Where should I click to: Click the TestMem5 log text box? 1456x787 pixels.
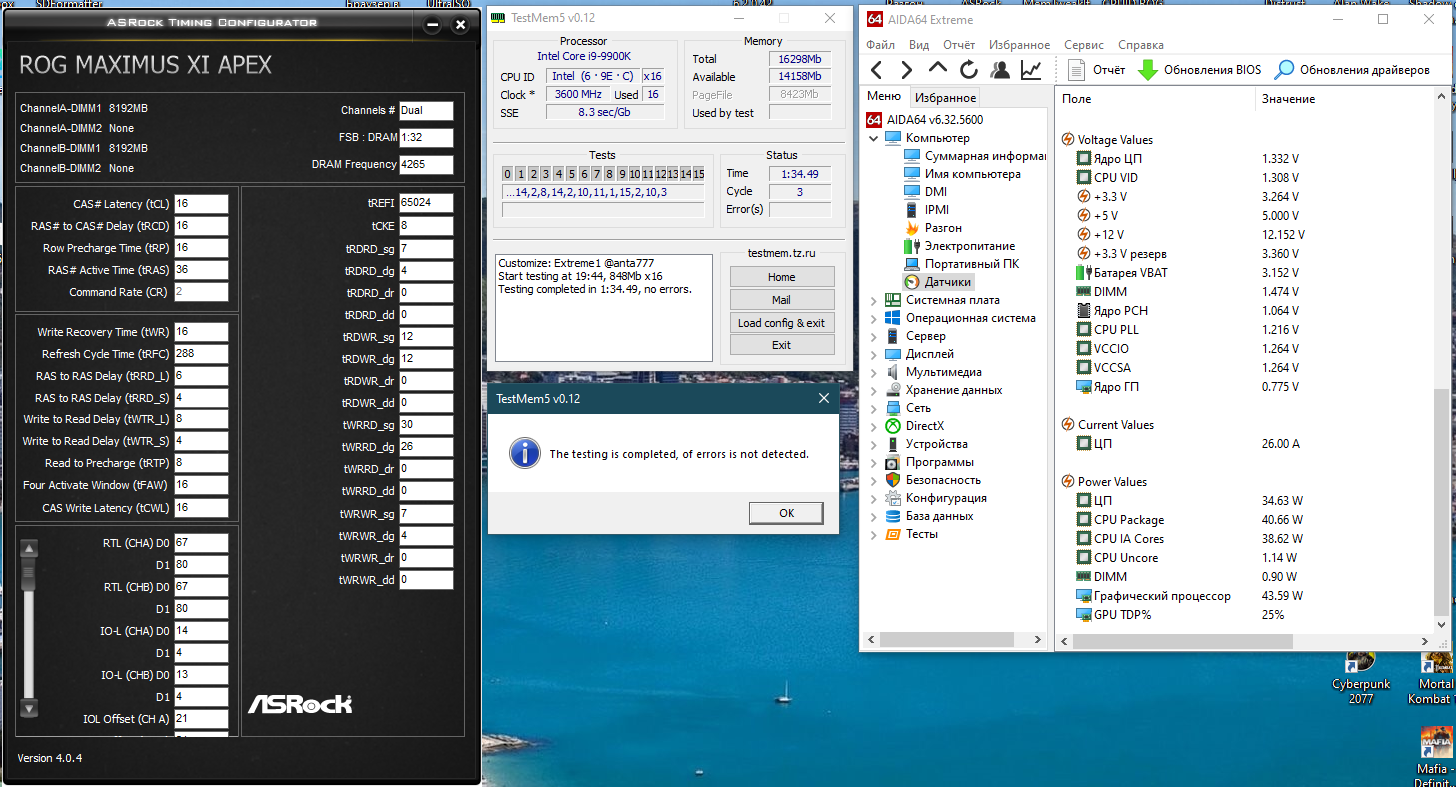[x=604, y=308]
